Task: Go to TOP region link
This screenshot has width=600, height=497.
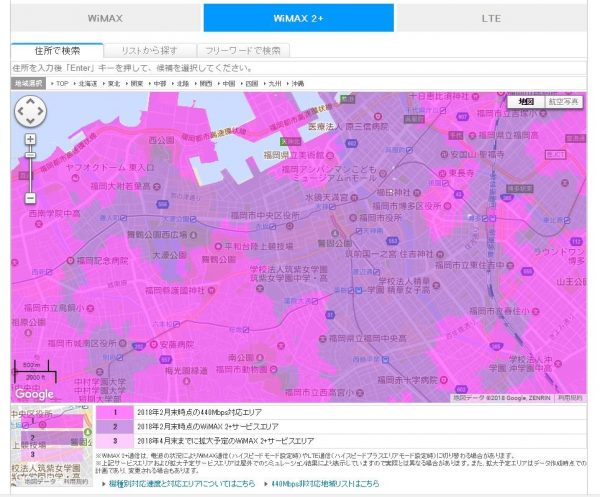Action: [61, 83]
